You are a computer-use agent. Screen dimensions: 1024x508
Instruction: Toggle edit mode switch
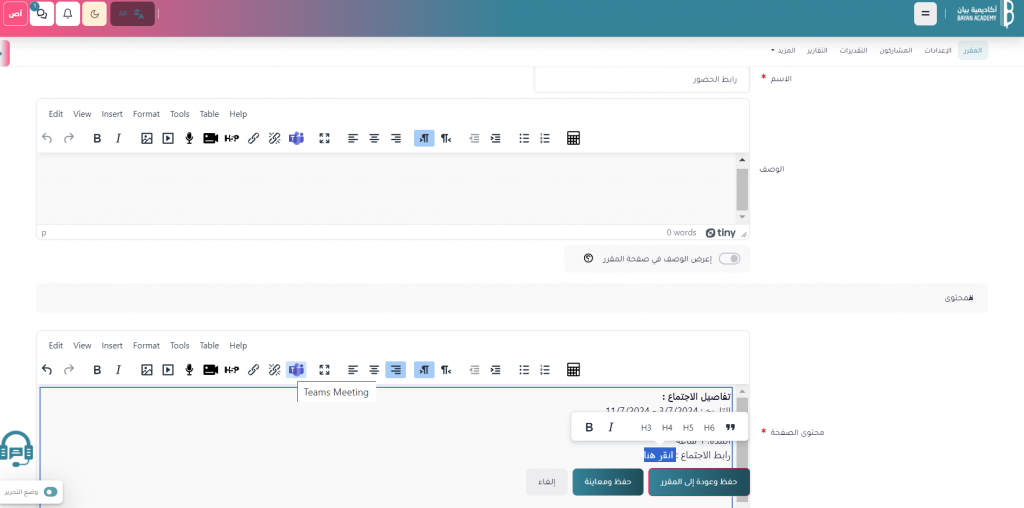(x=51, y=492)
